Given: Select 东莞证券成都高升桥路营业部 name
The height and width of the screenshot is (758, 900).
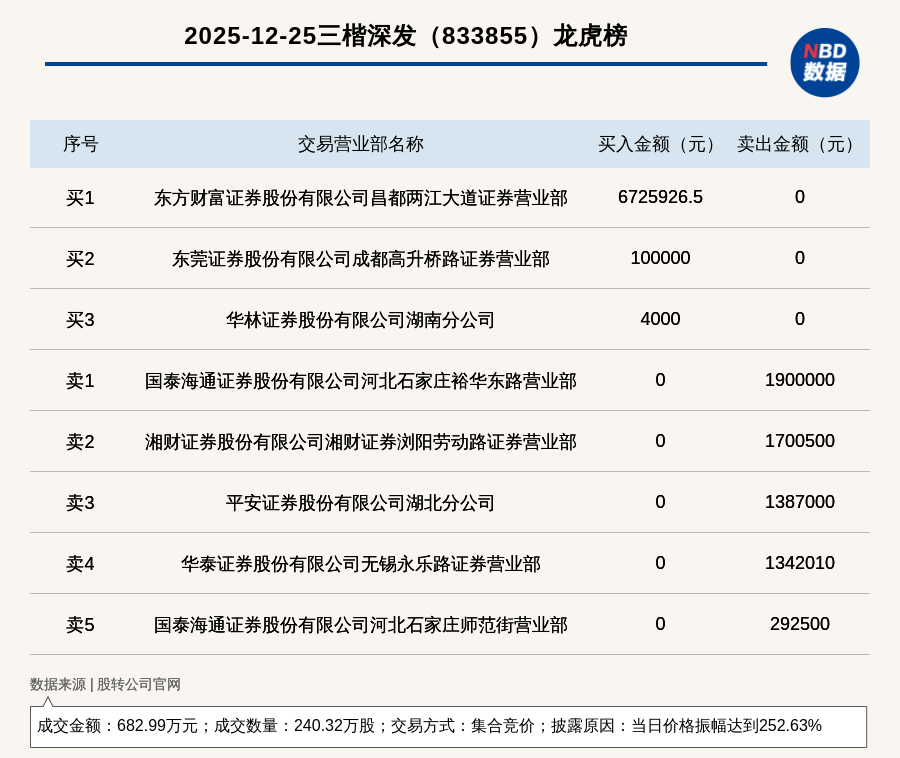Looking at the screenshot, I should (360, 259).
